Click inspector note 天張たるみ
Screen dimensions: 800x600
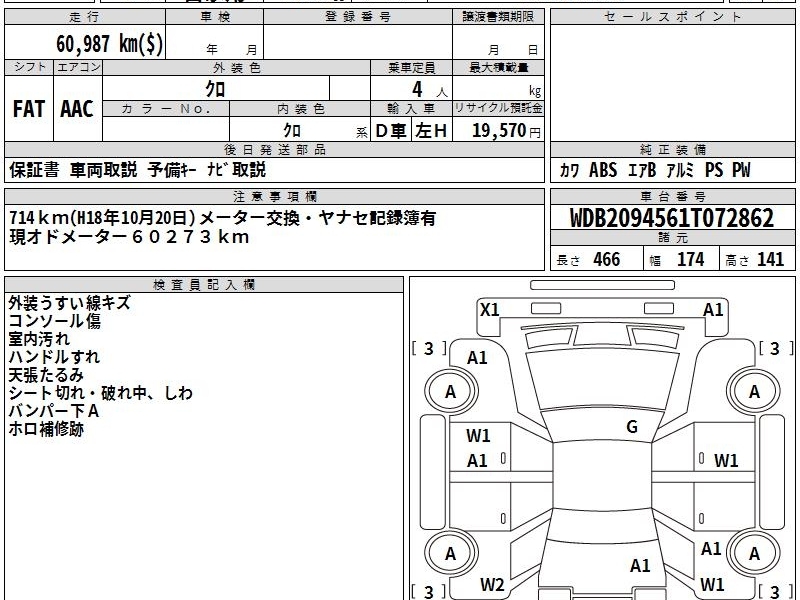coord(46,375)
